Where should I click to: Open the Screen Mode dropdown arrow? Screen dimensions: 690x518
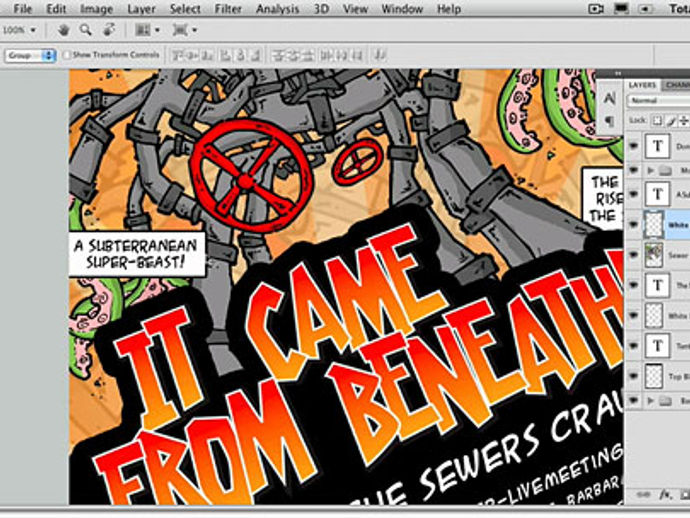pos(195,30)
